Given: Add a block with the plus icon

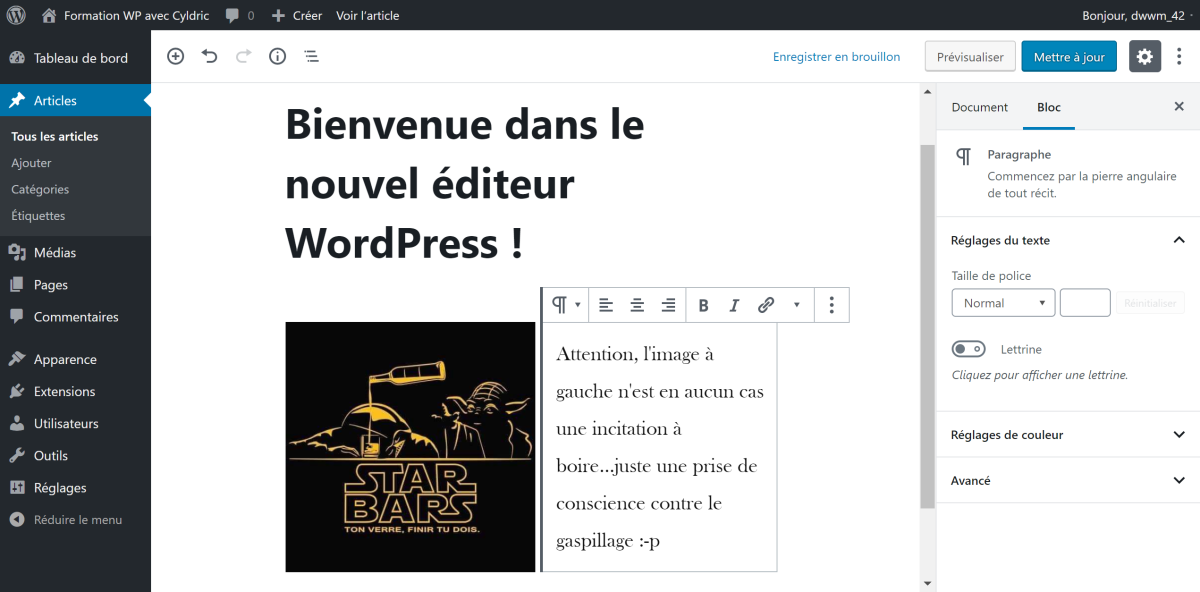Looking at the screenshot, I should [175, 56].
